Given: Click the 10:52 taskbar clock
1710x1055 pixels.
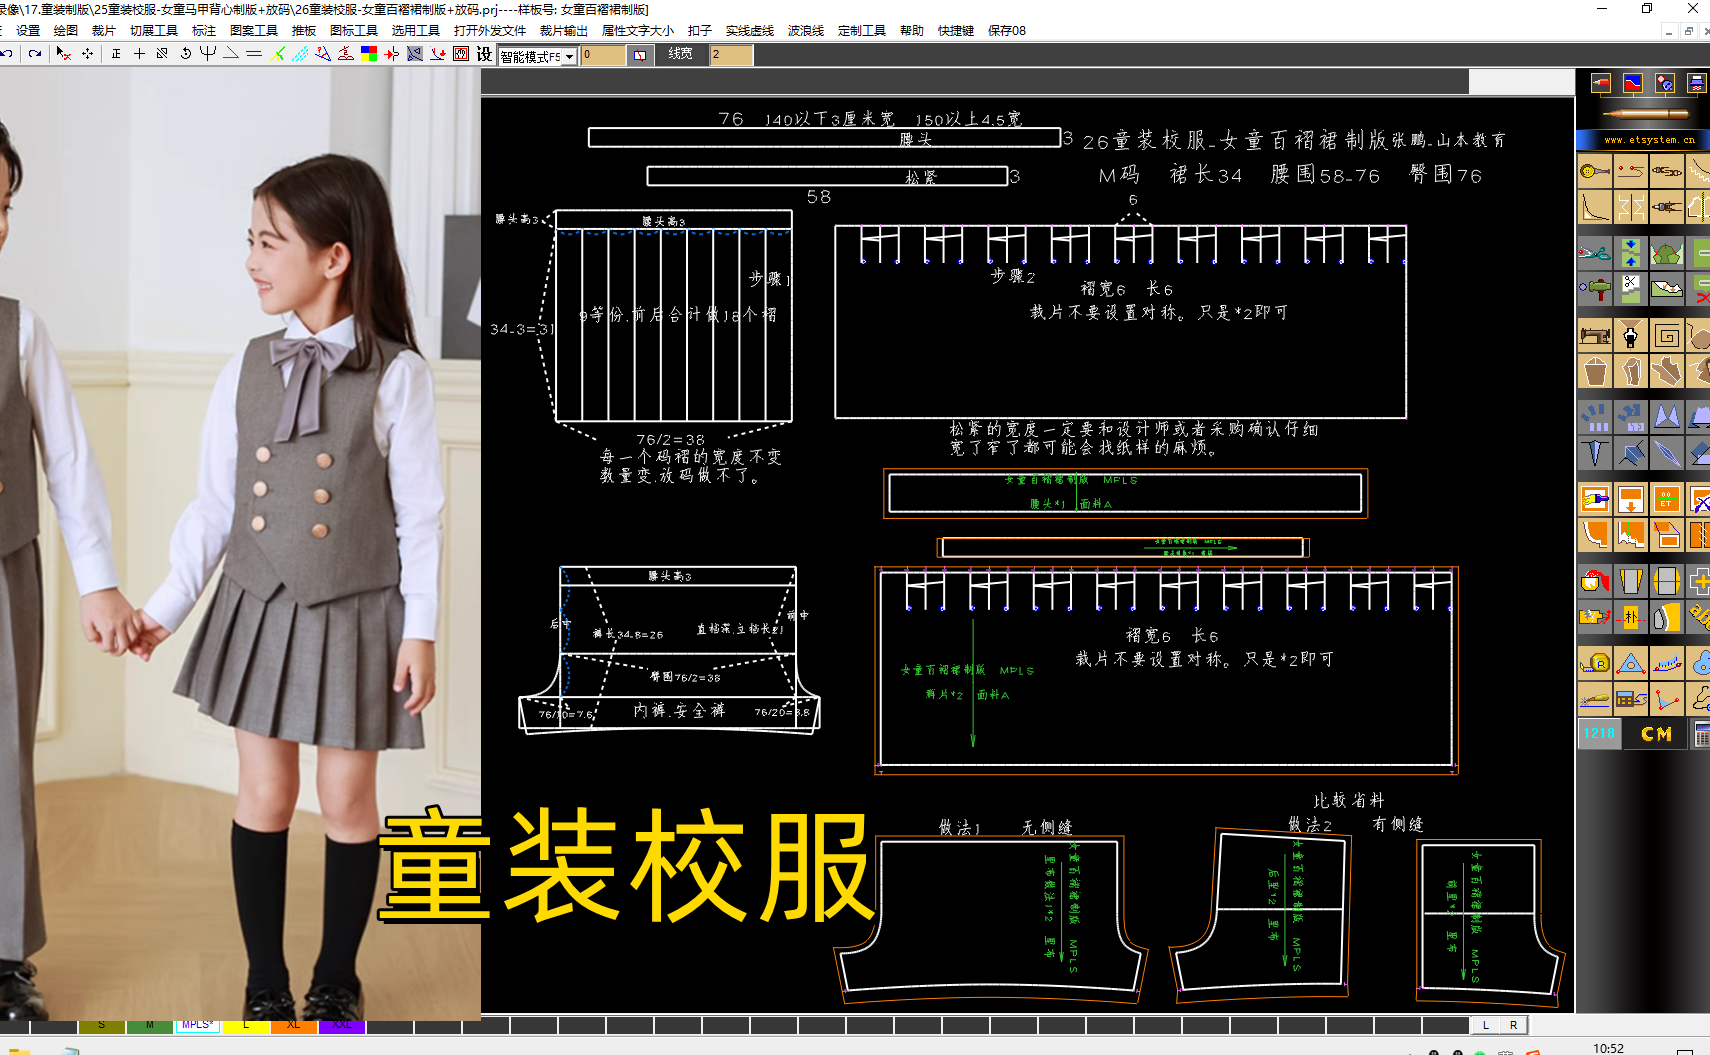Looking at the screenshot, I should tap(1608, 1048).
